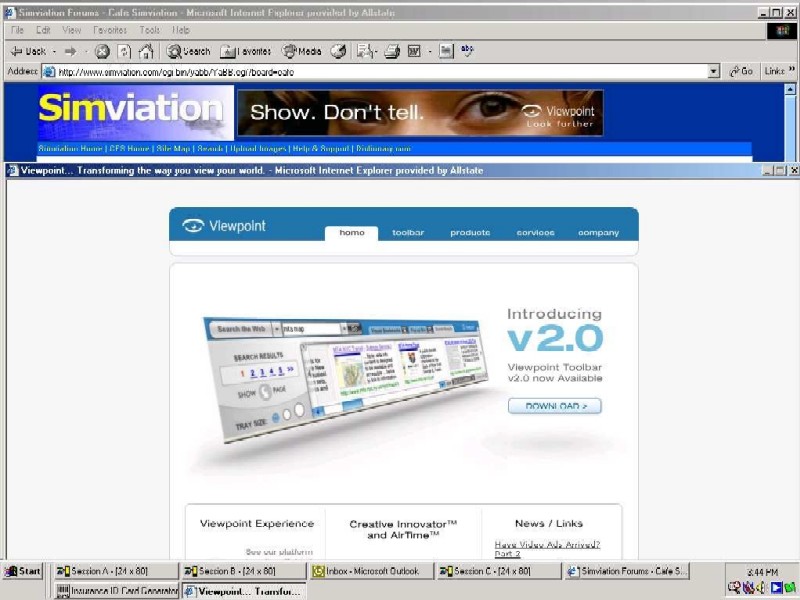Switch to the toolbar tab on Viewpoint site
800x600 pixels.
pyautogui.click(x=407, y=233)
